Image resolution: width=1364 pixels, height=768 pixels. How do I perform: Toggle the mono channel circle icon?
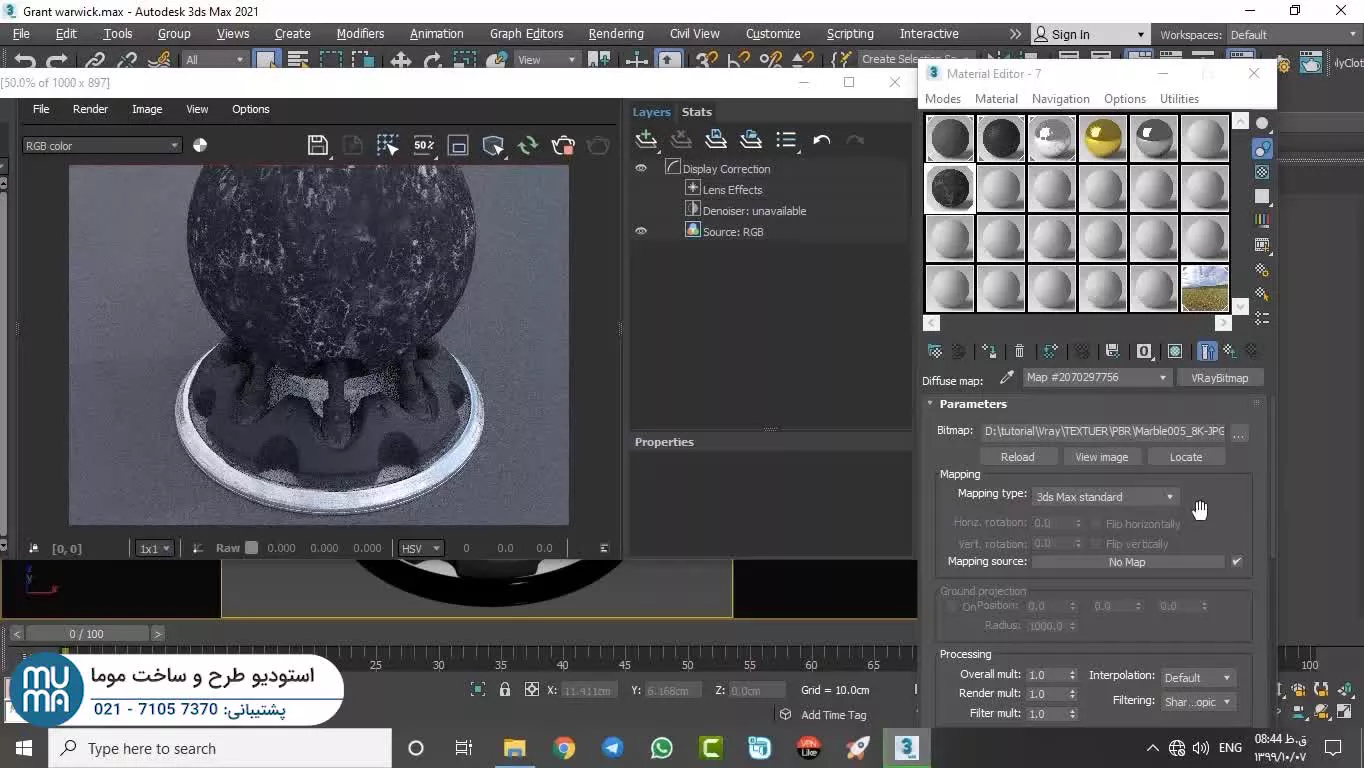200,145
